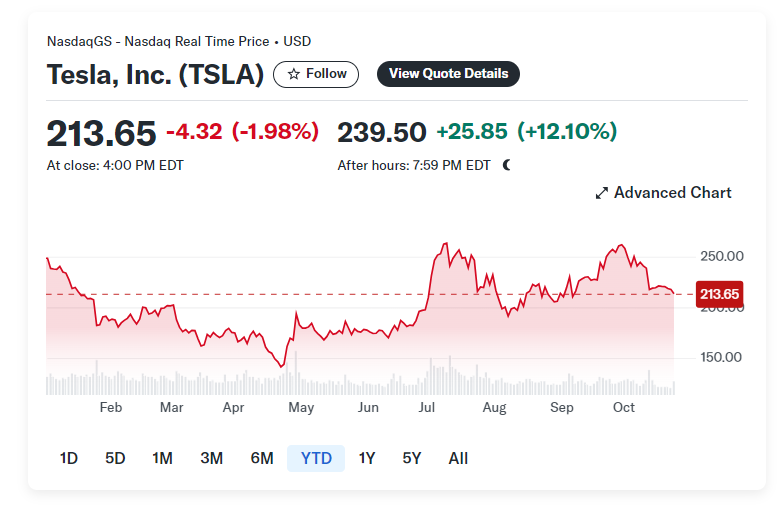Click the May label on chart axis
This screenshot has width=783, height=506.
[x=301, y=408]
